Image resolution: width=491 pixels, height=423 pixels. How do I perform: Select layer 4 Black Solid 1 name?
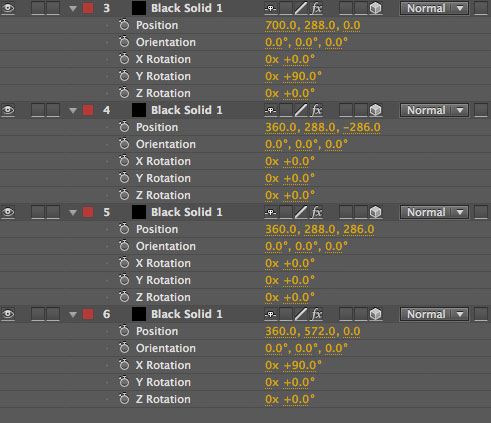187,110
